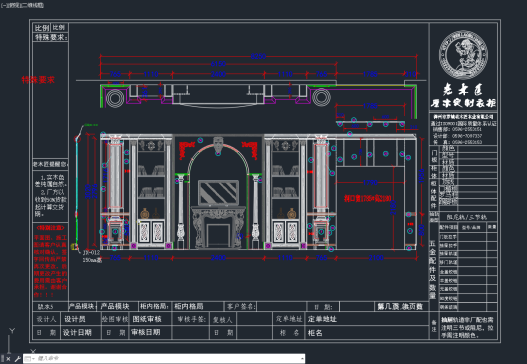
Task: Select the 6150 dimension text
Action: click(x=218, y=64)
